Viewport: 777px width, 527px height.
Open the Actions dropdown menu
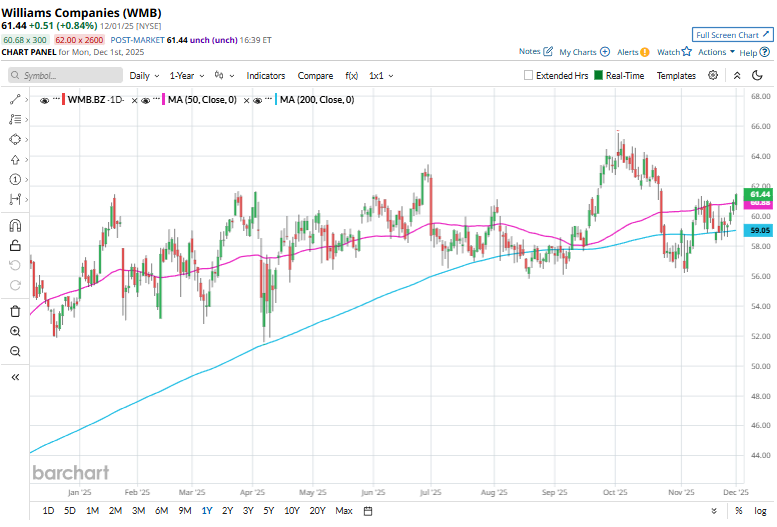[716, 52]
